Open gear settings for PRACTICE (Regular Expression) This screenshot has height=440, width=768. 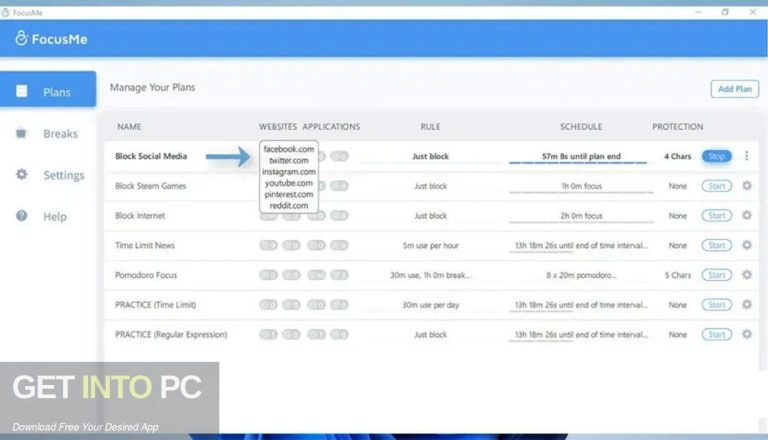[746, 334]
